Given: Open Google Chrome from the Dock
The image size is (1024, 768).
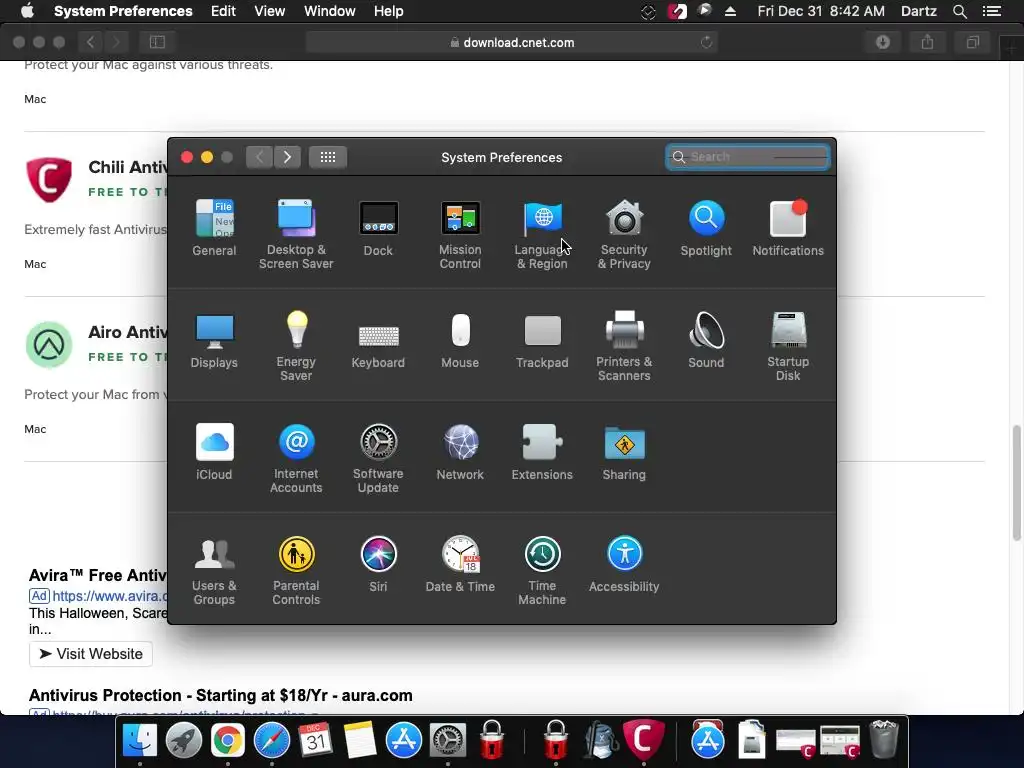Looking at the screenshot, I should 227,740.
